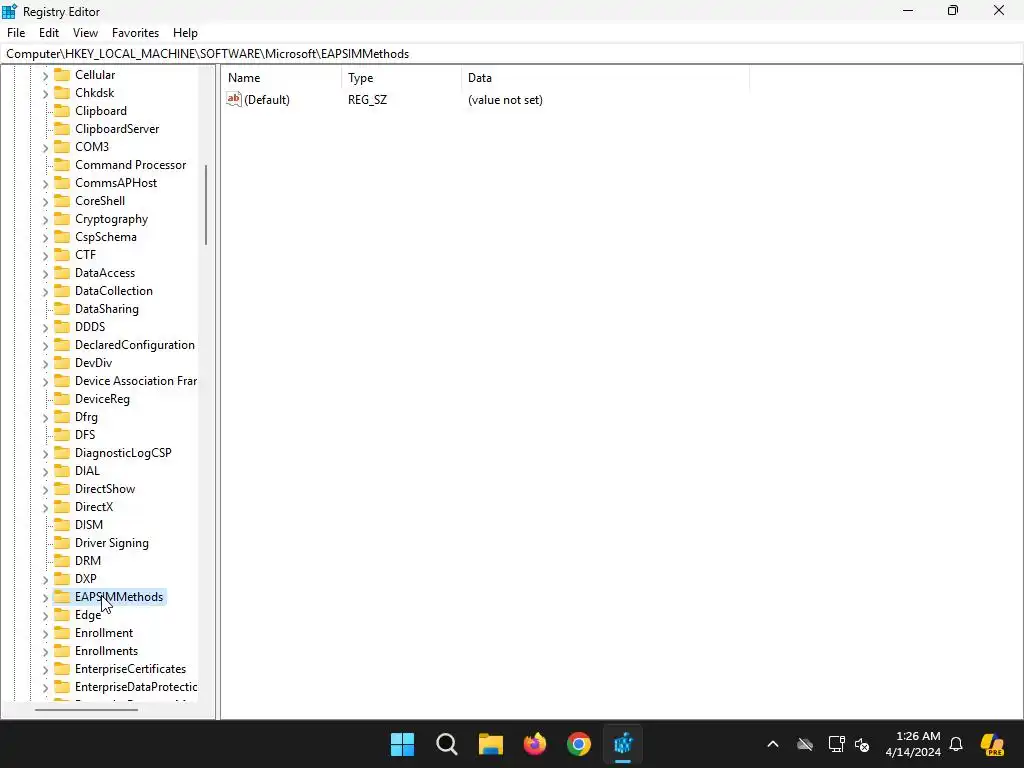Open the notification bell
Screen dimensions: 1024x768
[956, 744]
